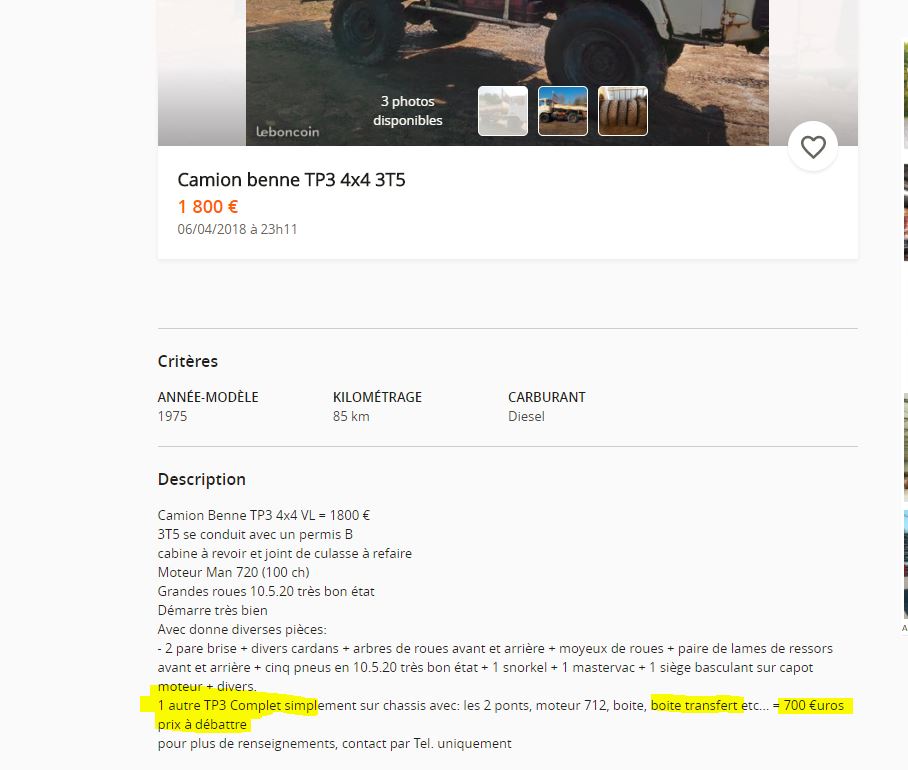Click the posting date 06/04/2018 à 23h11
The height and width of the screenshot is (770, 908).
tap(237, 229)
